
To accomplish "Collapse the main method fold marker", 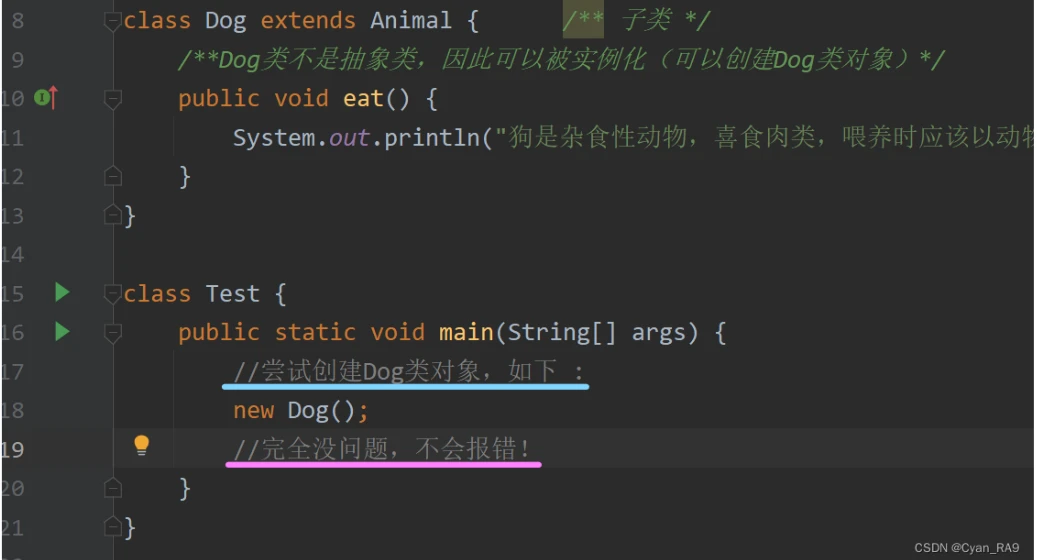I will click(113, 332).
